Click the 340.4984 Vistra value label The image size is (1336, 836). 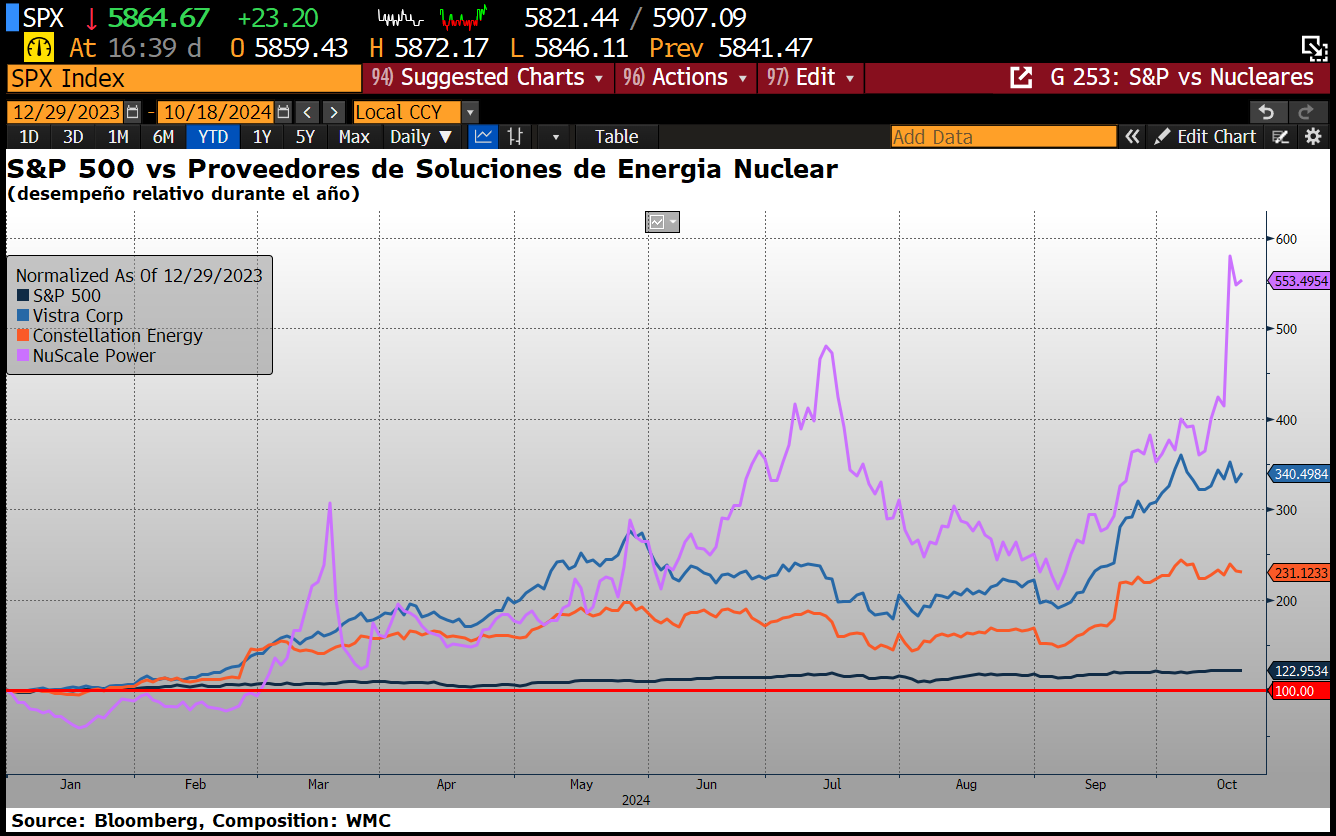1299,474
